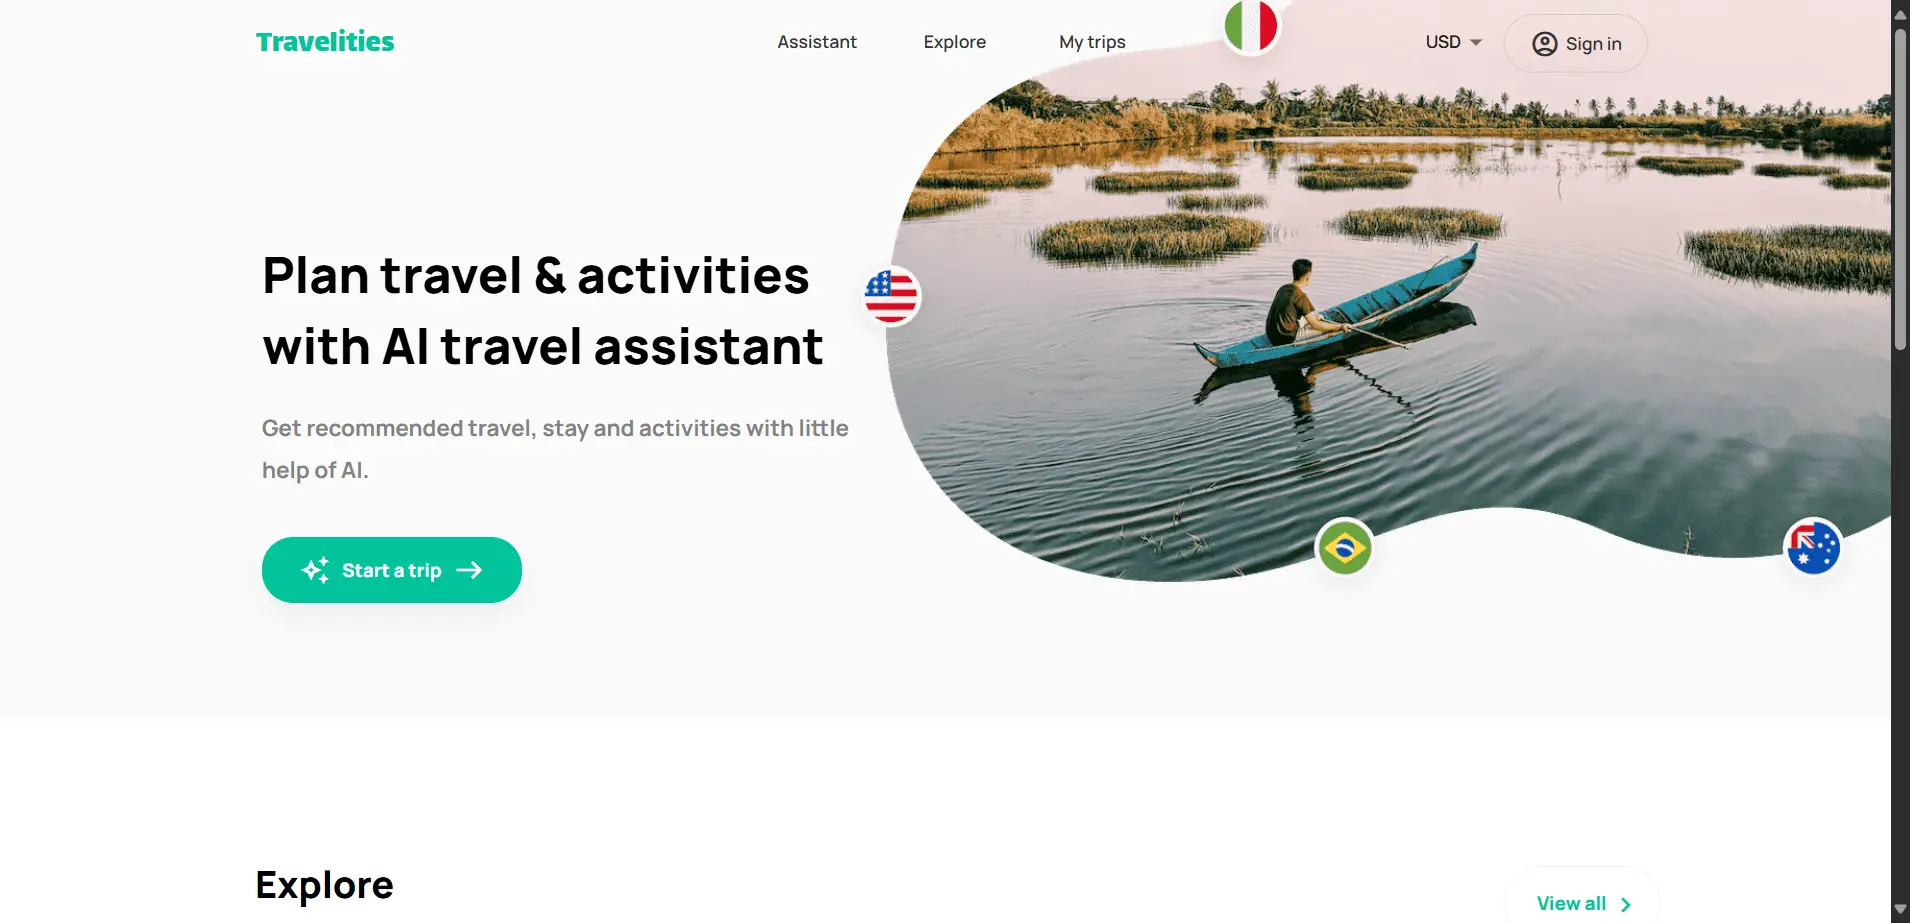Screen dimensions: 1910x923
Task: Click the Australia flag icon
Action: click(x=1813, y=547)
